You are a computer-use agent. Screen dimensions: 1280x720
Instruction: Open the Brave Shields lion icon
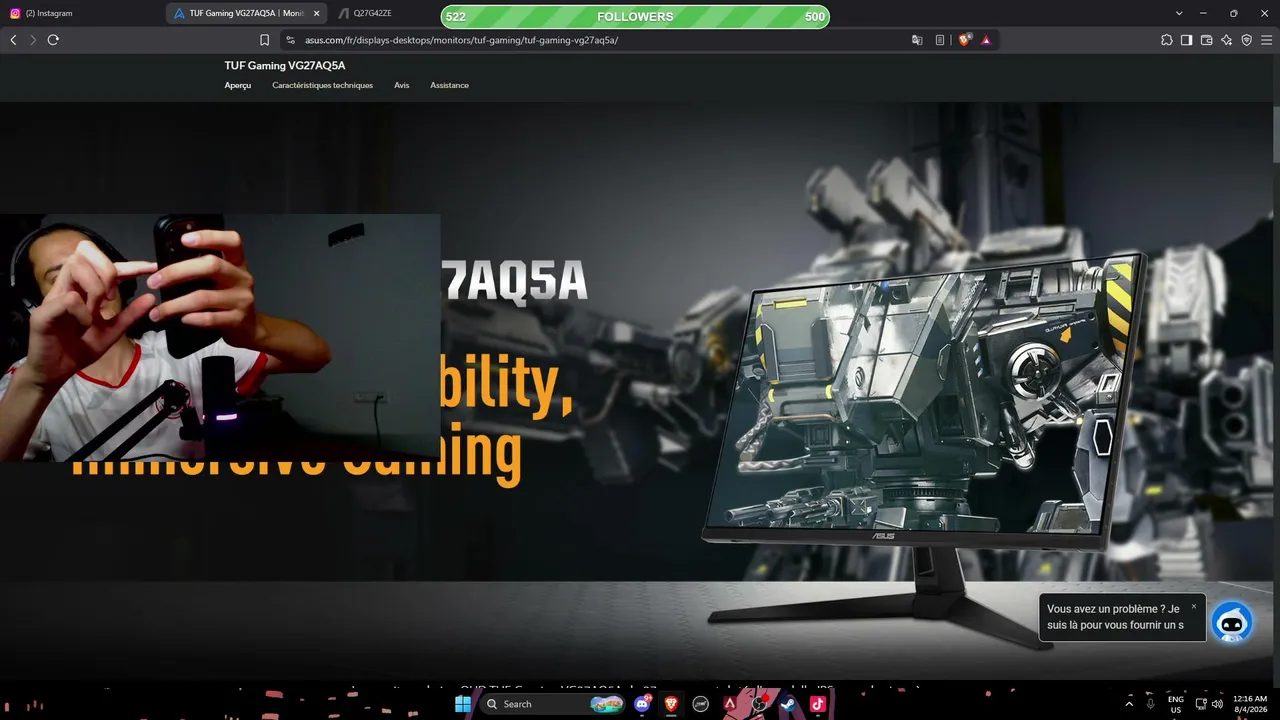coord(965,40)
